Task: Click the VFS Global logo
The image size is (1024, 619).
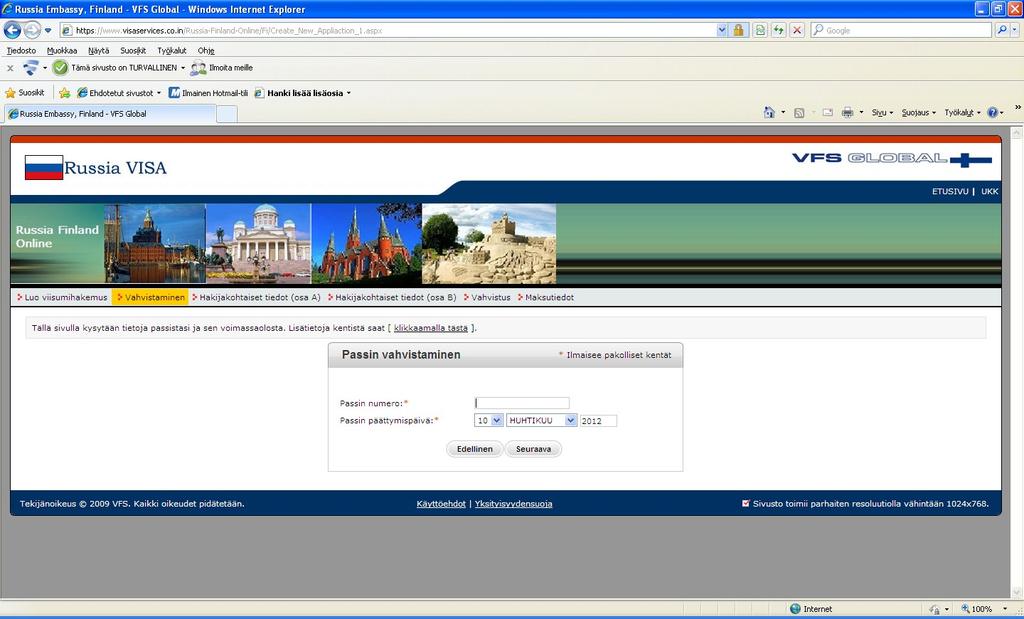Action: tap(891, 159)
